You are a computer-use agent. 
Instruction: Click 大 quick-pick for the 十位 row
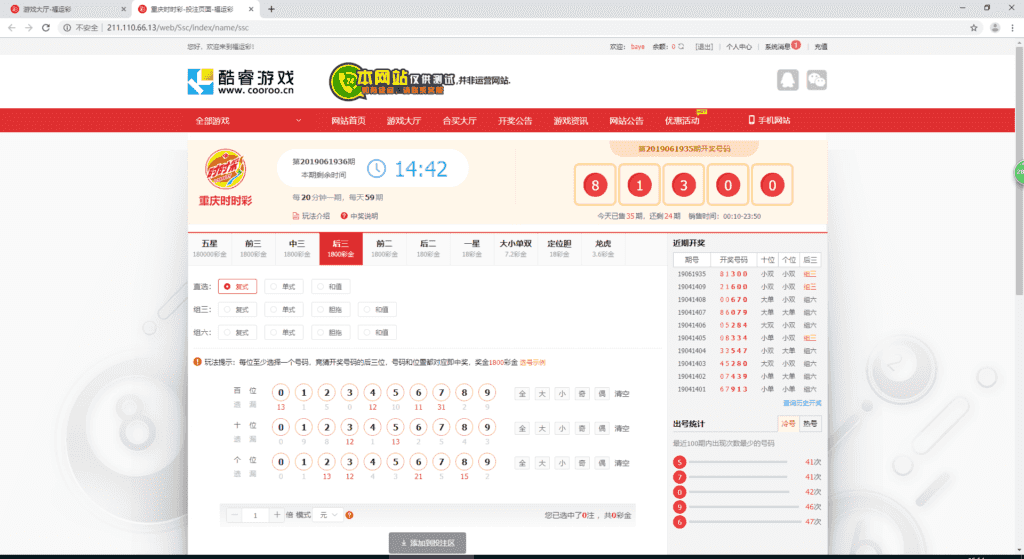coord(542,428)
